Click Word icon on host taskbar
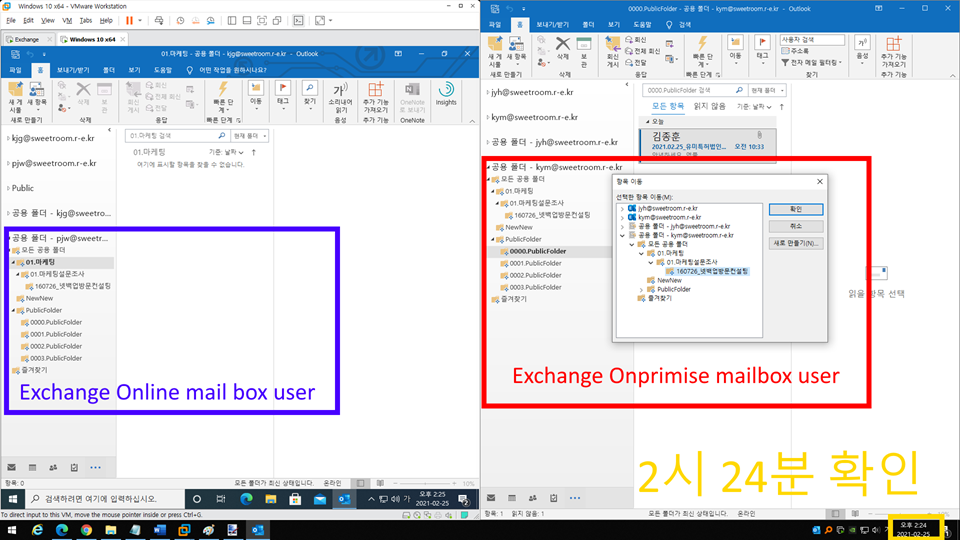Image resolution: width=960 pixels, height=540 pixels. click(x=160, y=530)
